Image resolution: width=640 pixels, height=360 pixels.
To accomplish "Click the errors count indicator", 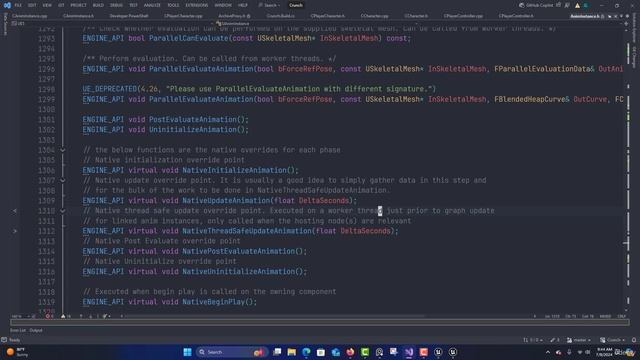I will tap(49, 316).
